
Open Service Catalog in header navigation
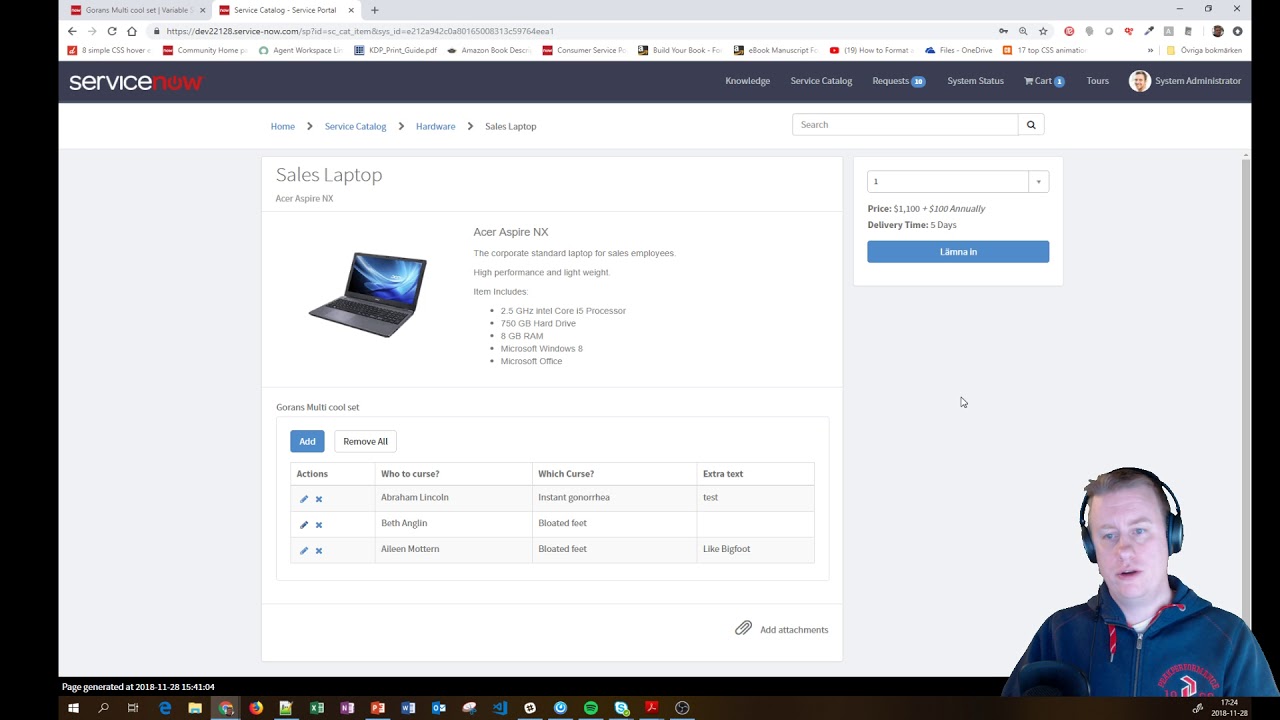coord(821,81)
